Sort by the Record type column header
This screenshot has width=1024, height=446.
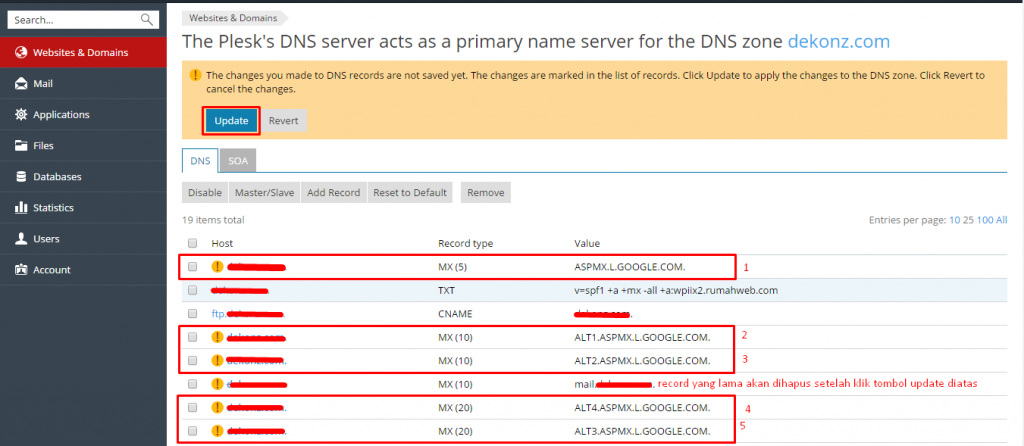point(465,243)
